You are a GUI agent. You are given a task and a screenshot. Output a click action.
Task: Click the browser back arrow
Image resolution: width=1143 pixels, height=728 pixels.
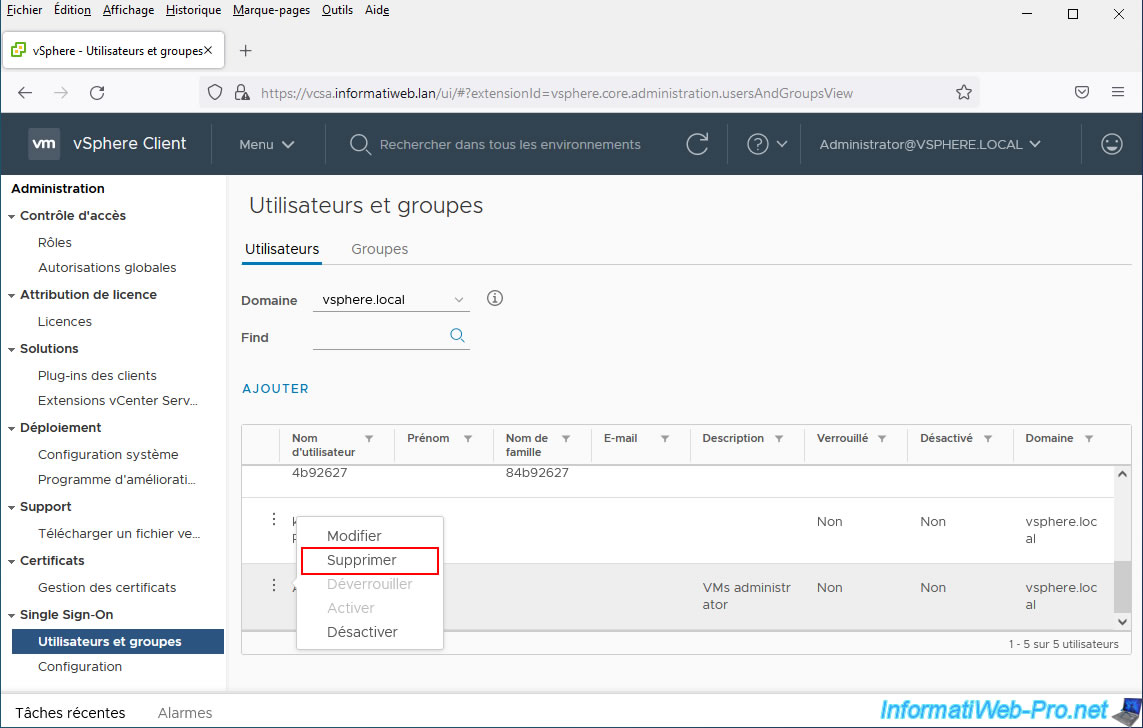[26, 93]
